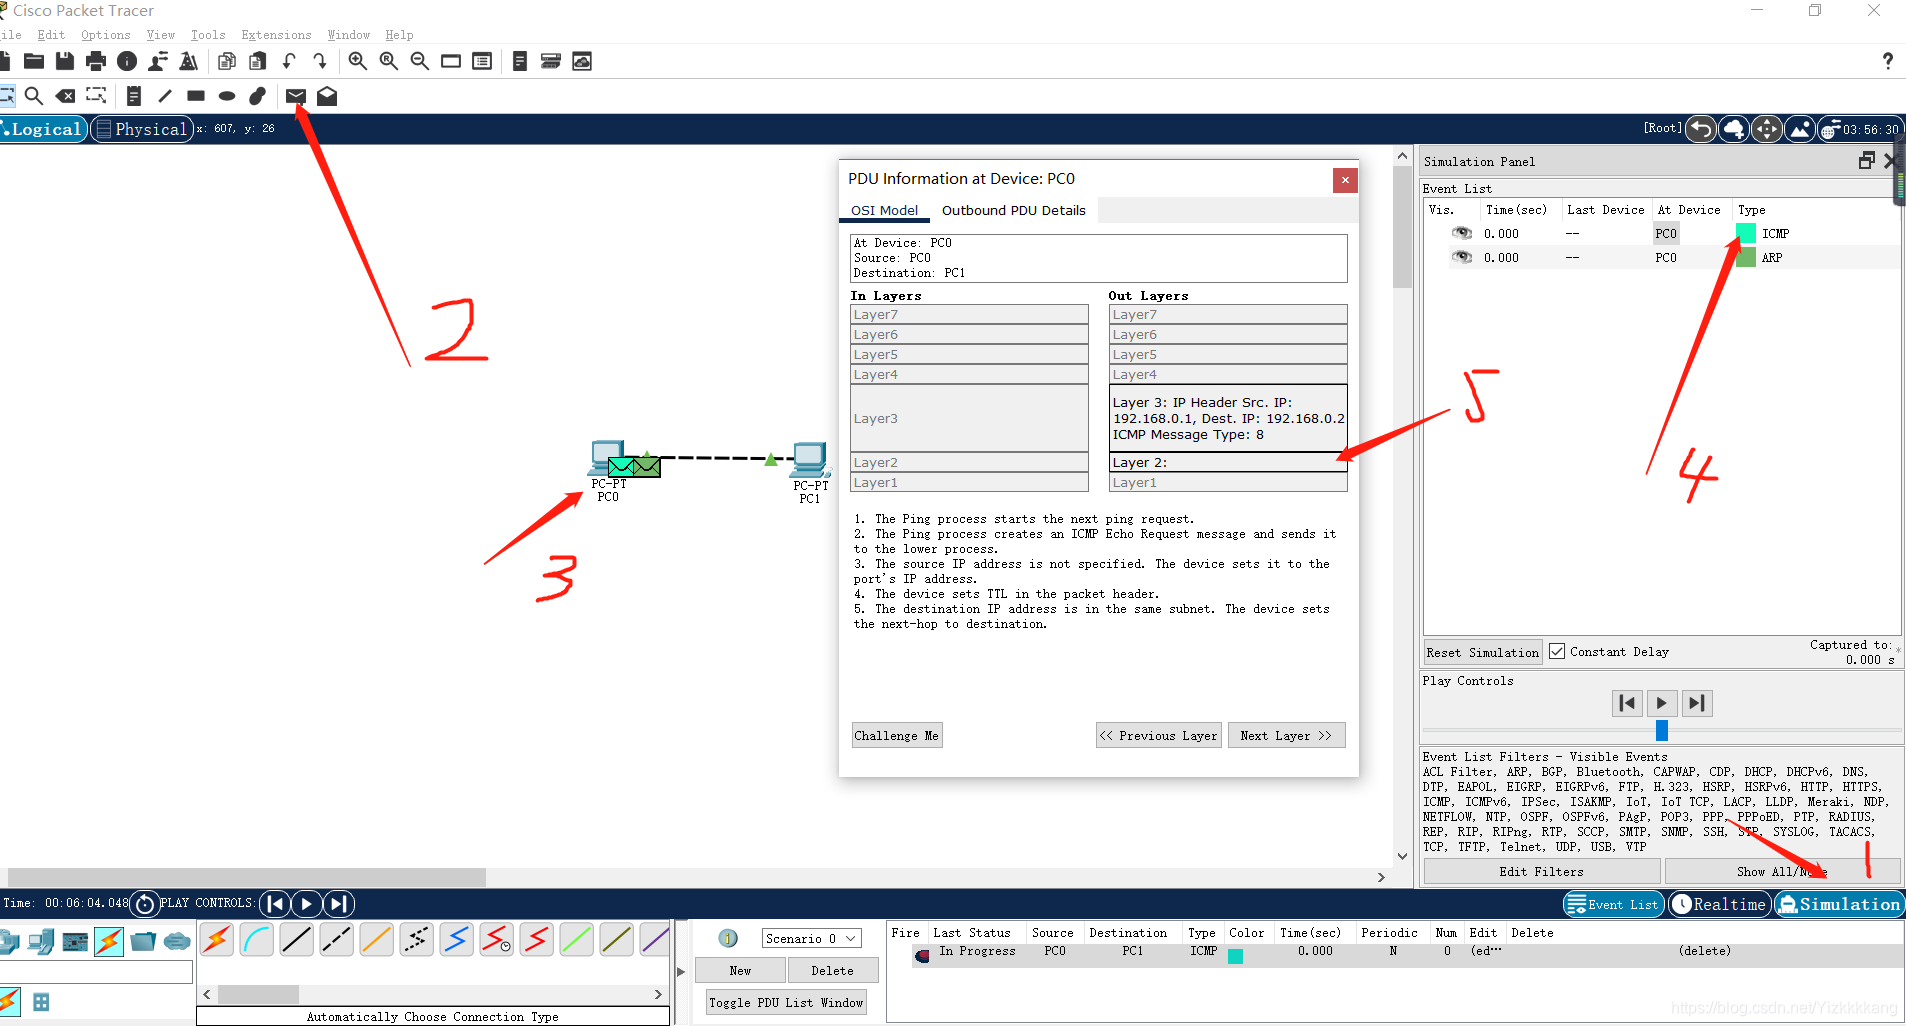
Task: Undo the last action
Action: tap(289, 62)
